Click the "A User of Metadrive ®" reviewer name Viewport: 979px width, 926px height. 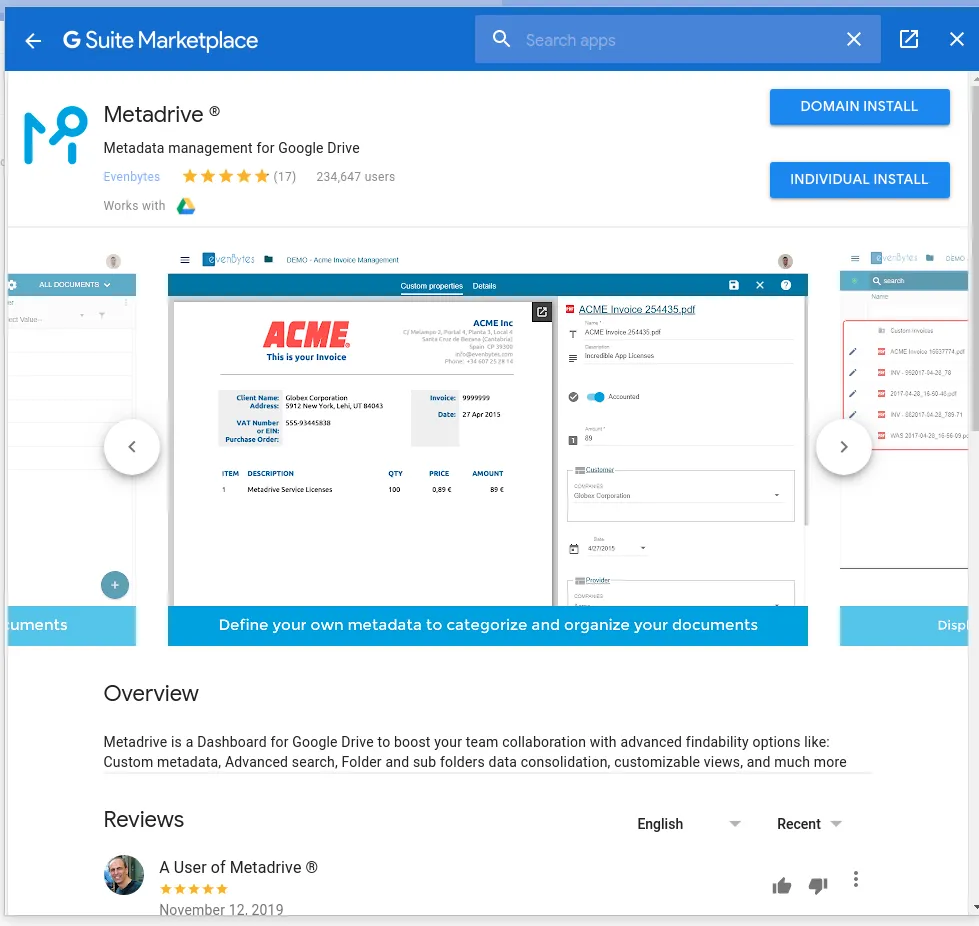coord(239,867)
